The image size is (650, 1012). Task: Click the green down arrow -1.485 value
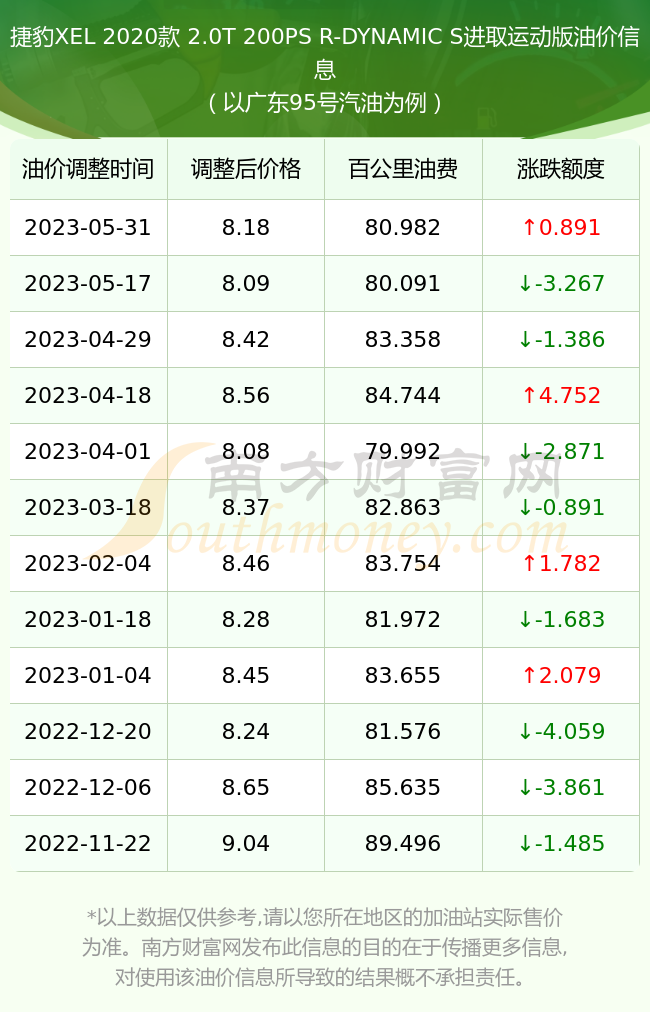[561, 843]
